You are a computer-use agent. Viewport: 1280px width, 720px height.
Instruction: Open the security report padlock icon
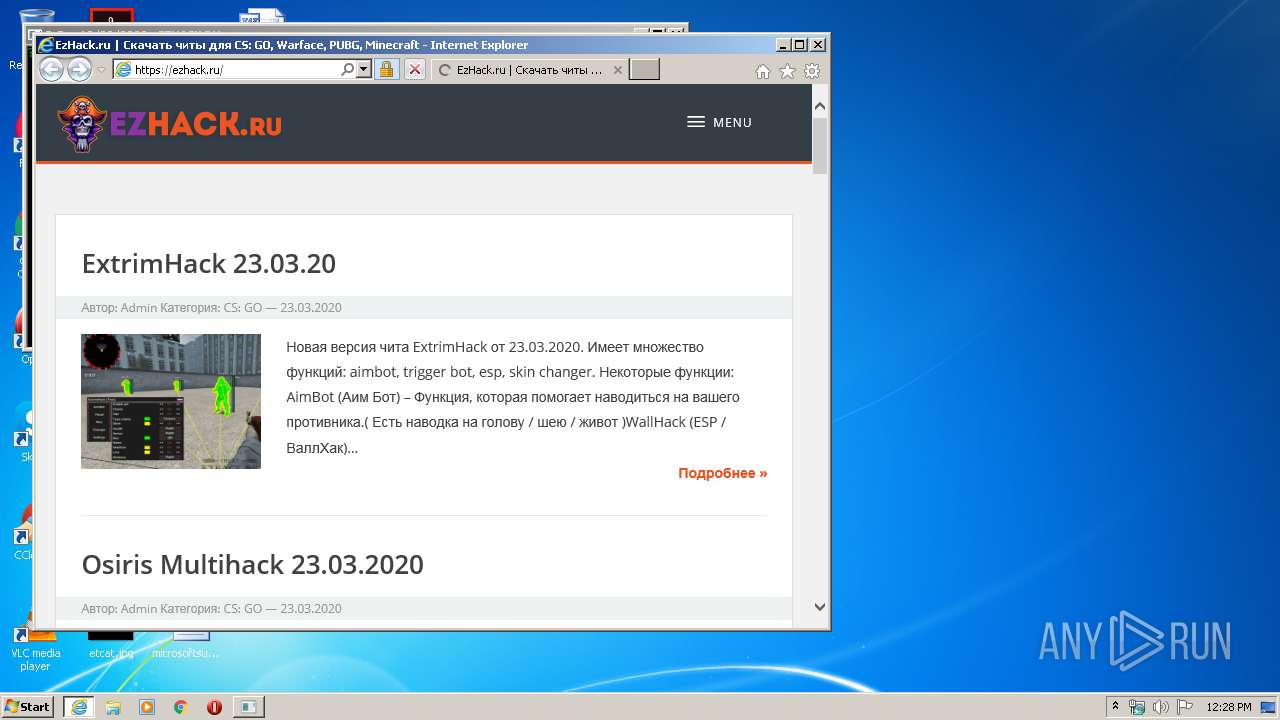[x=387, y=70]
